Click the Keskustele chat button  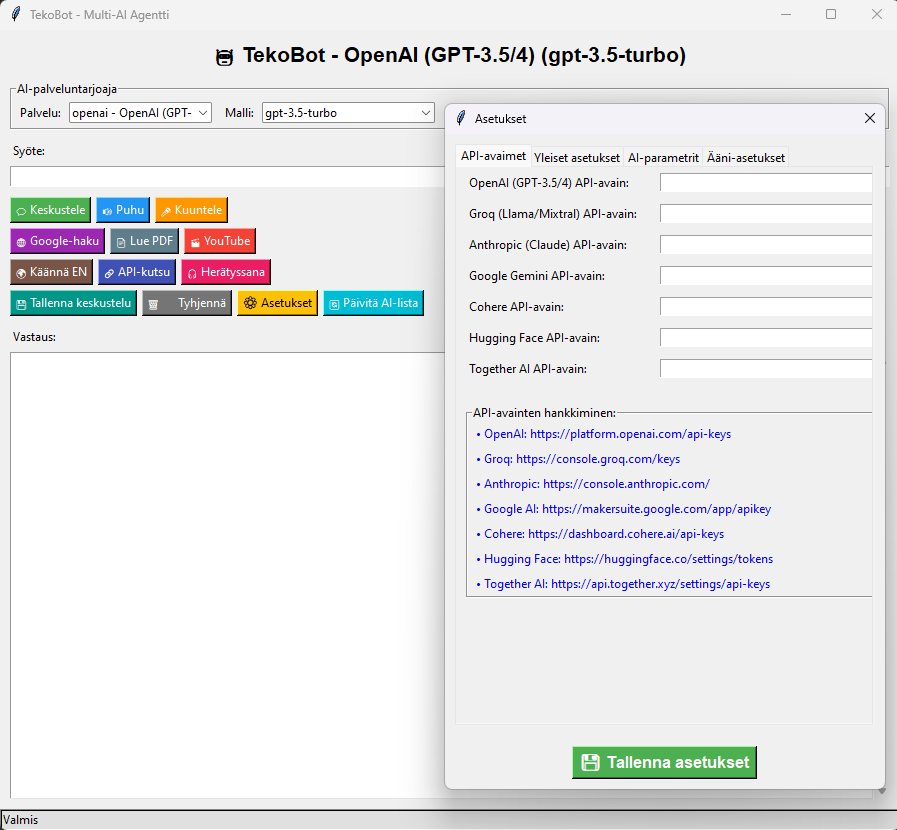pyautogui.click(x=50, y=210)
